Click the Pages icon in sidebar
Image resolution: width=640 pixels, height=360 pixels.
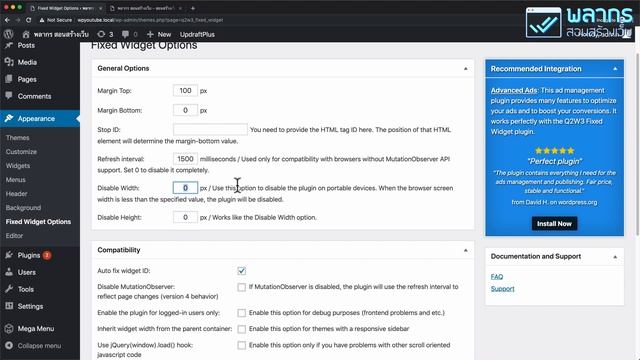(9, 79)
